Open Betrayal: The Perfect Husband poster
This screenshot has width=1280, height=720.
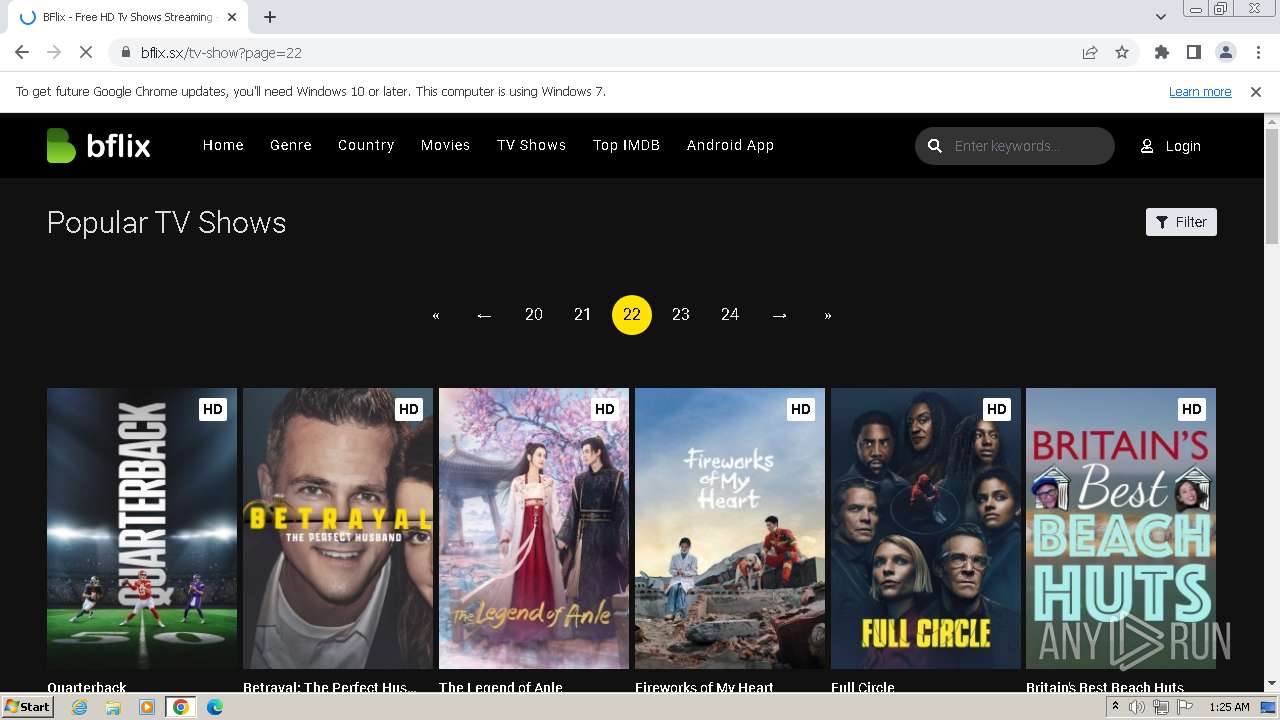(338, 528)
